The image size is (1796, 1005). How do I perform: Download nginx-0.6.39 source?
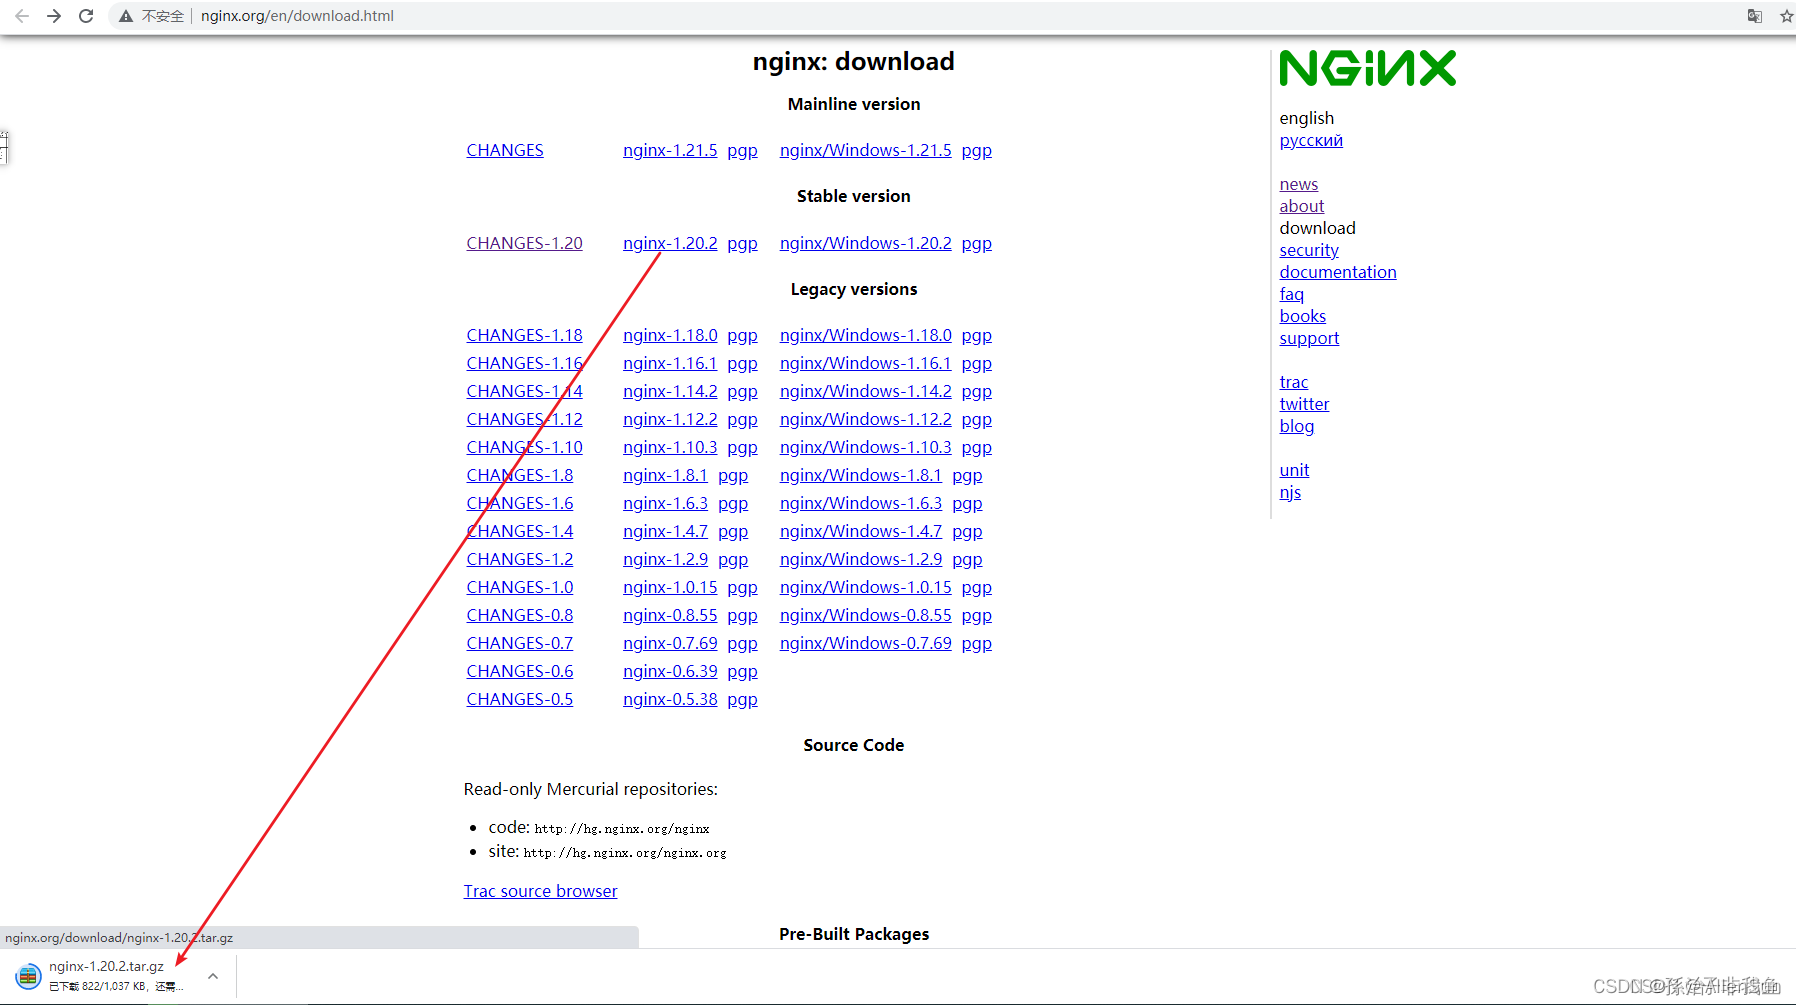[670, 671]
